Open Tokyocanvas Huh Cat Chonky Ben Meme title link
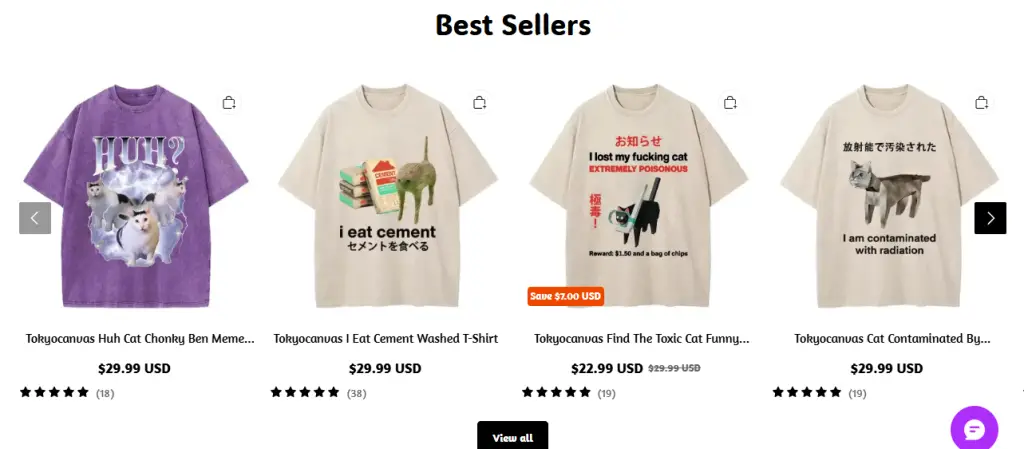Image resolution: width=1024 pixels, height=449 pixels. click(140, 339)
